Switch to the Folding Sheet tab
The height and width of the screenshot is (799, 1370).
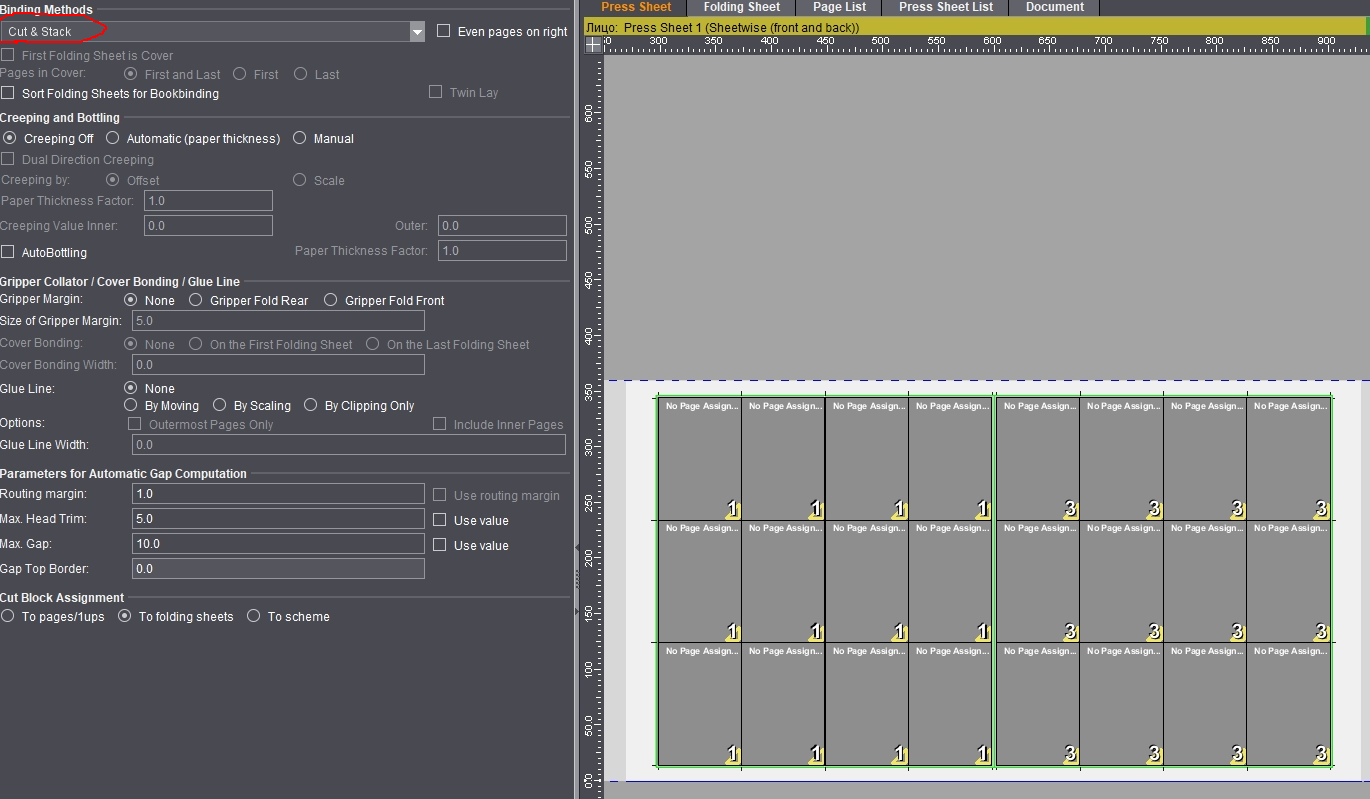(x=741, y=7)
